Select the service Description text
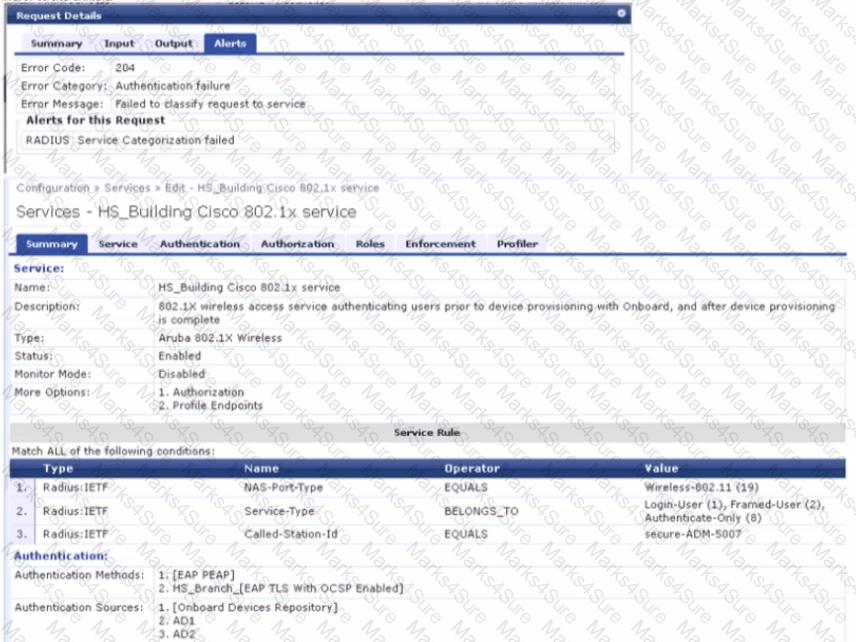Image resolution: width=856 pixels, height=642 pixels. (x=497, y=313)
